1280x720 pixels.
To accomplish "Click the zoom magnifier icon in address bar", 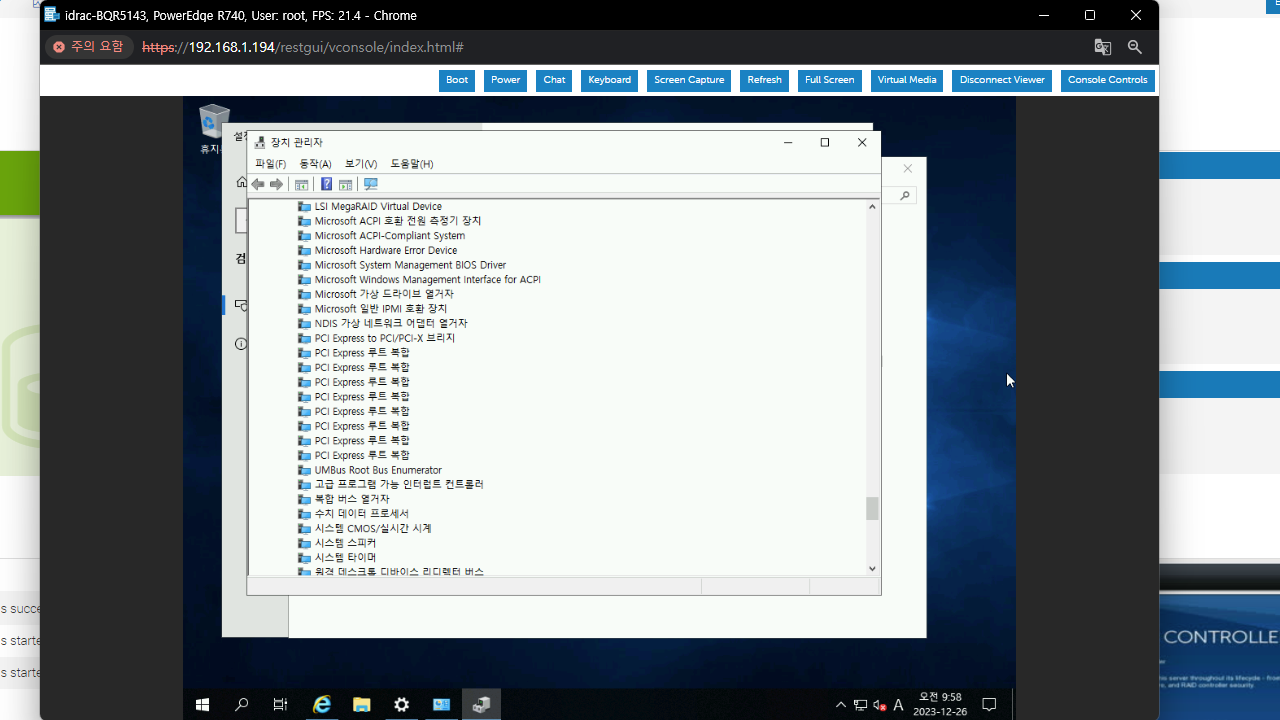I will pyautogui.click(x=1135, y=47).
